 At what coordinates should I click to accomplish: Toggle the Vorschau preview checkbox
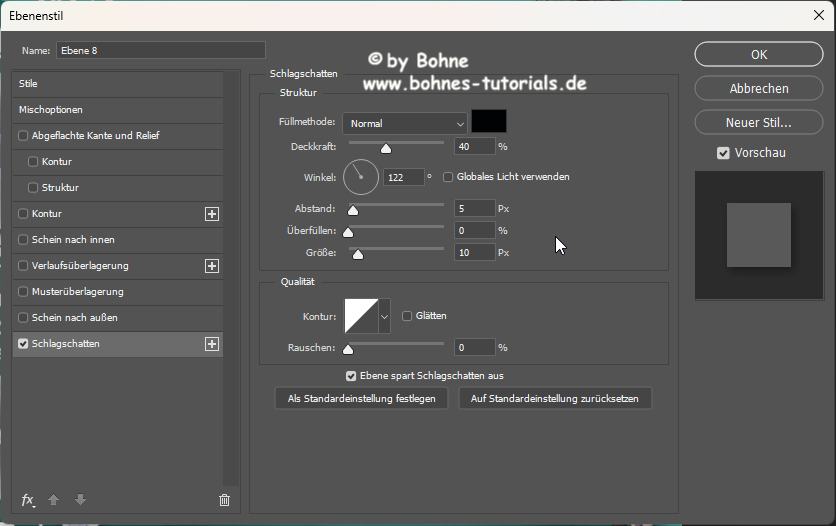(x=723, y=153)
